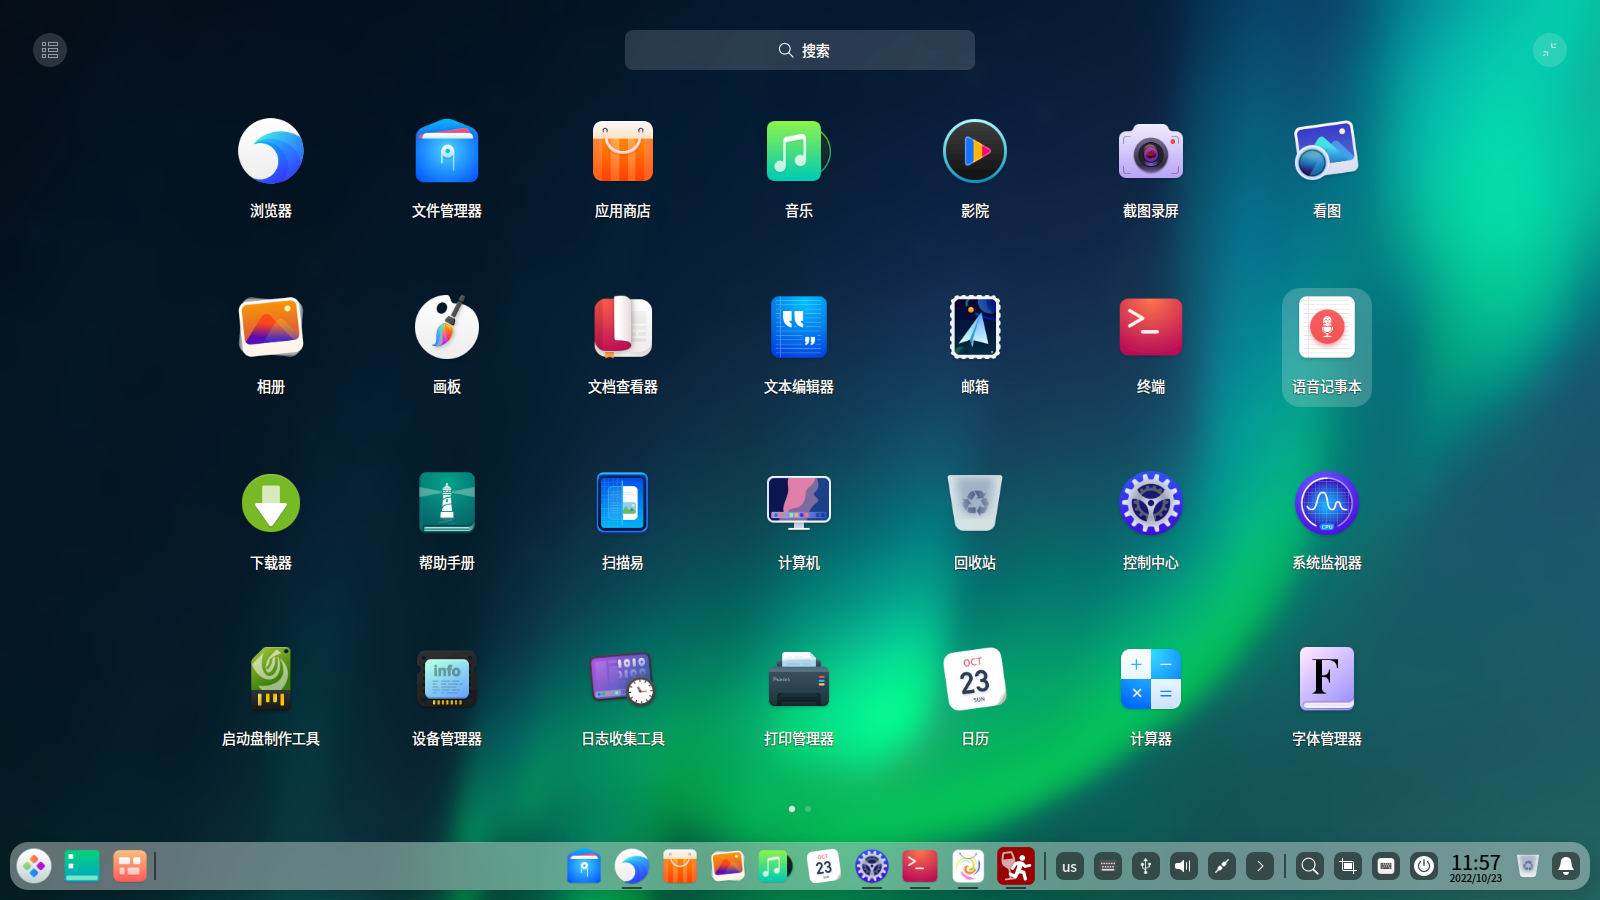The width and height of the screenshot is (1600, 900).
Task: Launch the 画板 drawing app
Action: 447,327
